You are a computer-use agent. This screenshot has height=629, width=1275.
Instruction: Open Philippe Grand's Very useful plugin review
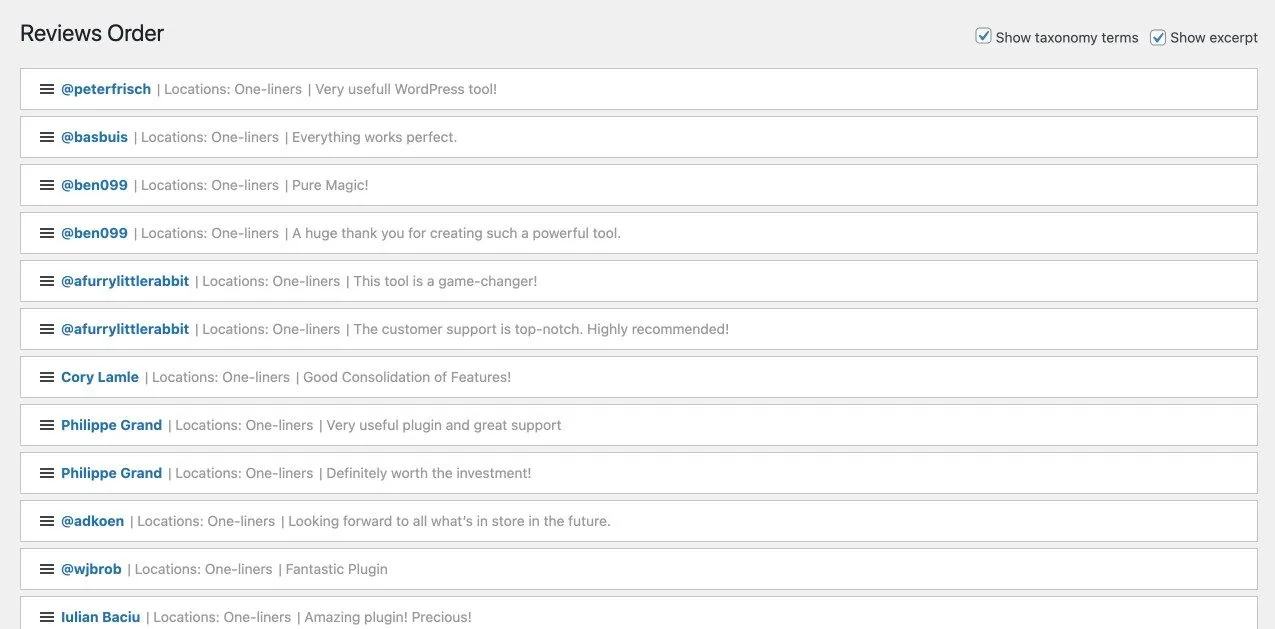coord(111,425)
